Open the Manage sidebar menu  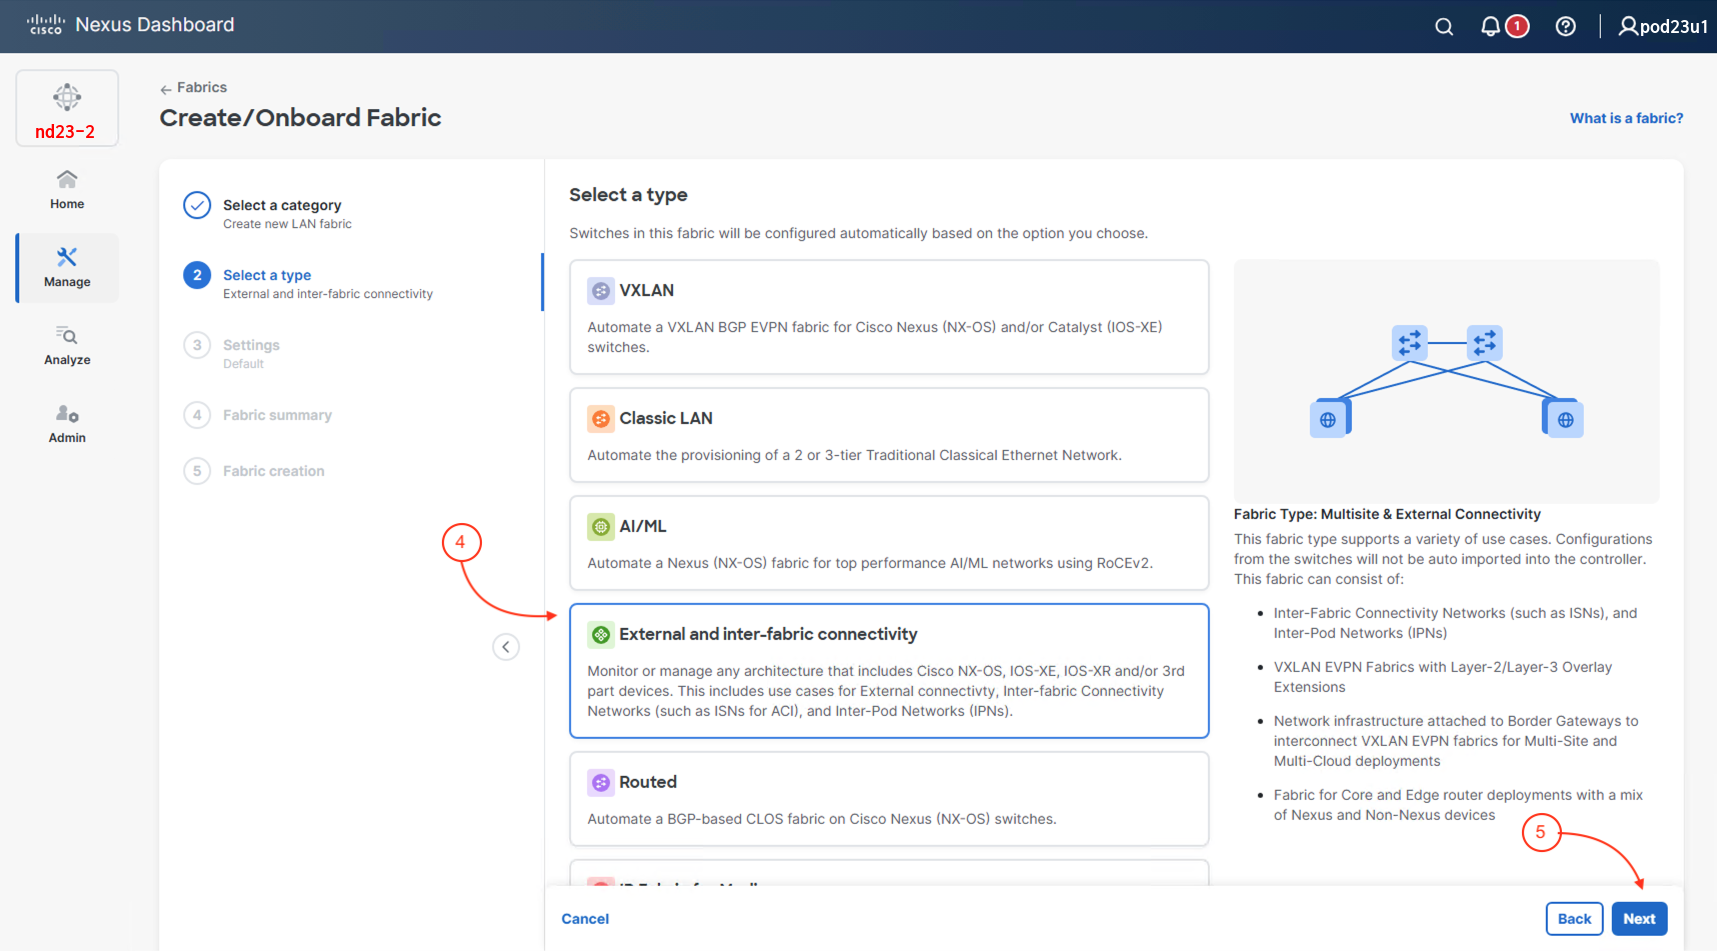[67, 268]
